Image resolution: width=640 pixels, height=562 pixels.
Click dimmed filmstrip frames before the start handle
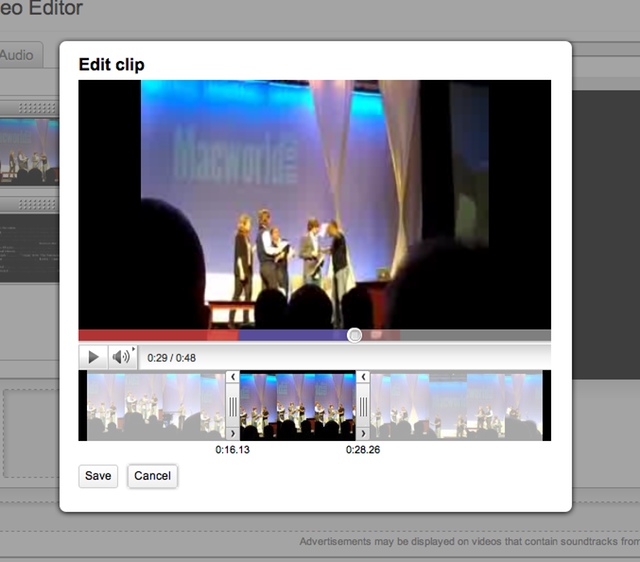click(x=156, y=405)
